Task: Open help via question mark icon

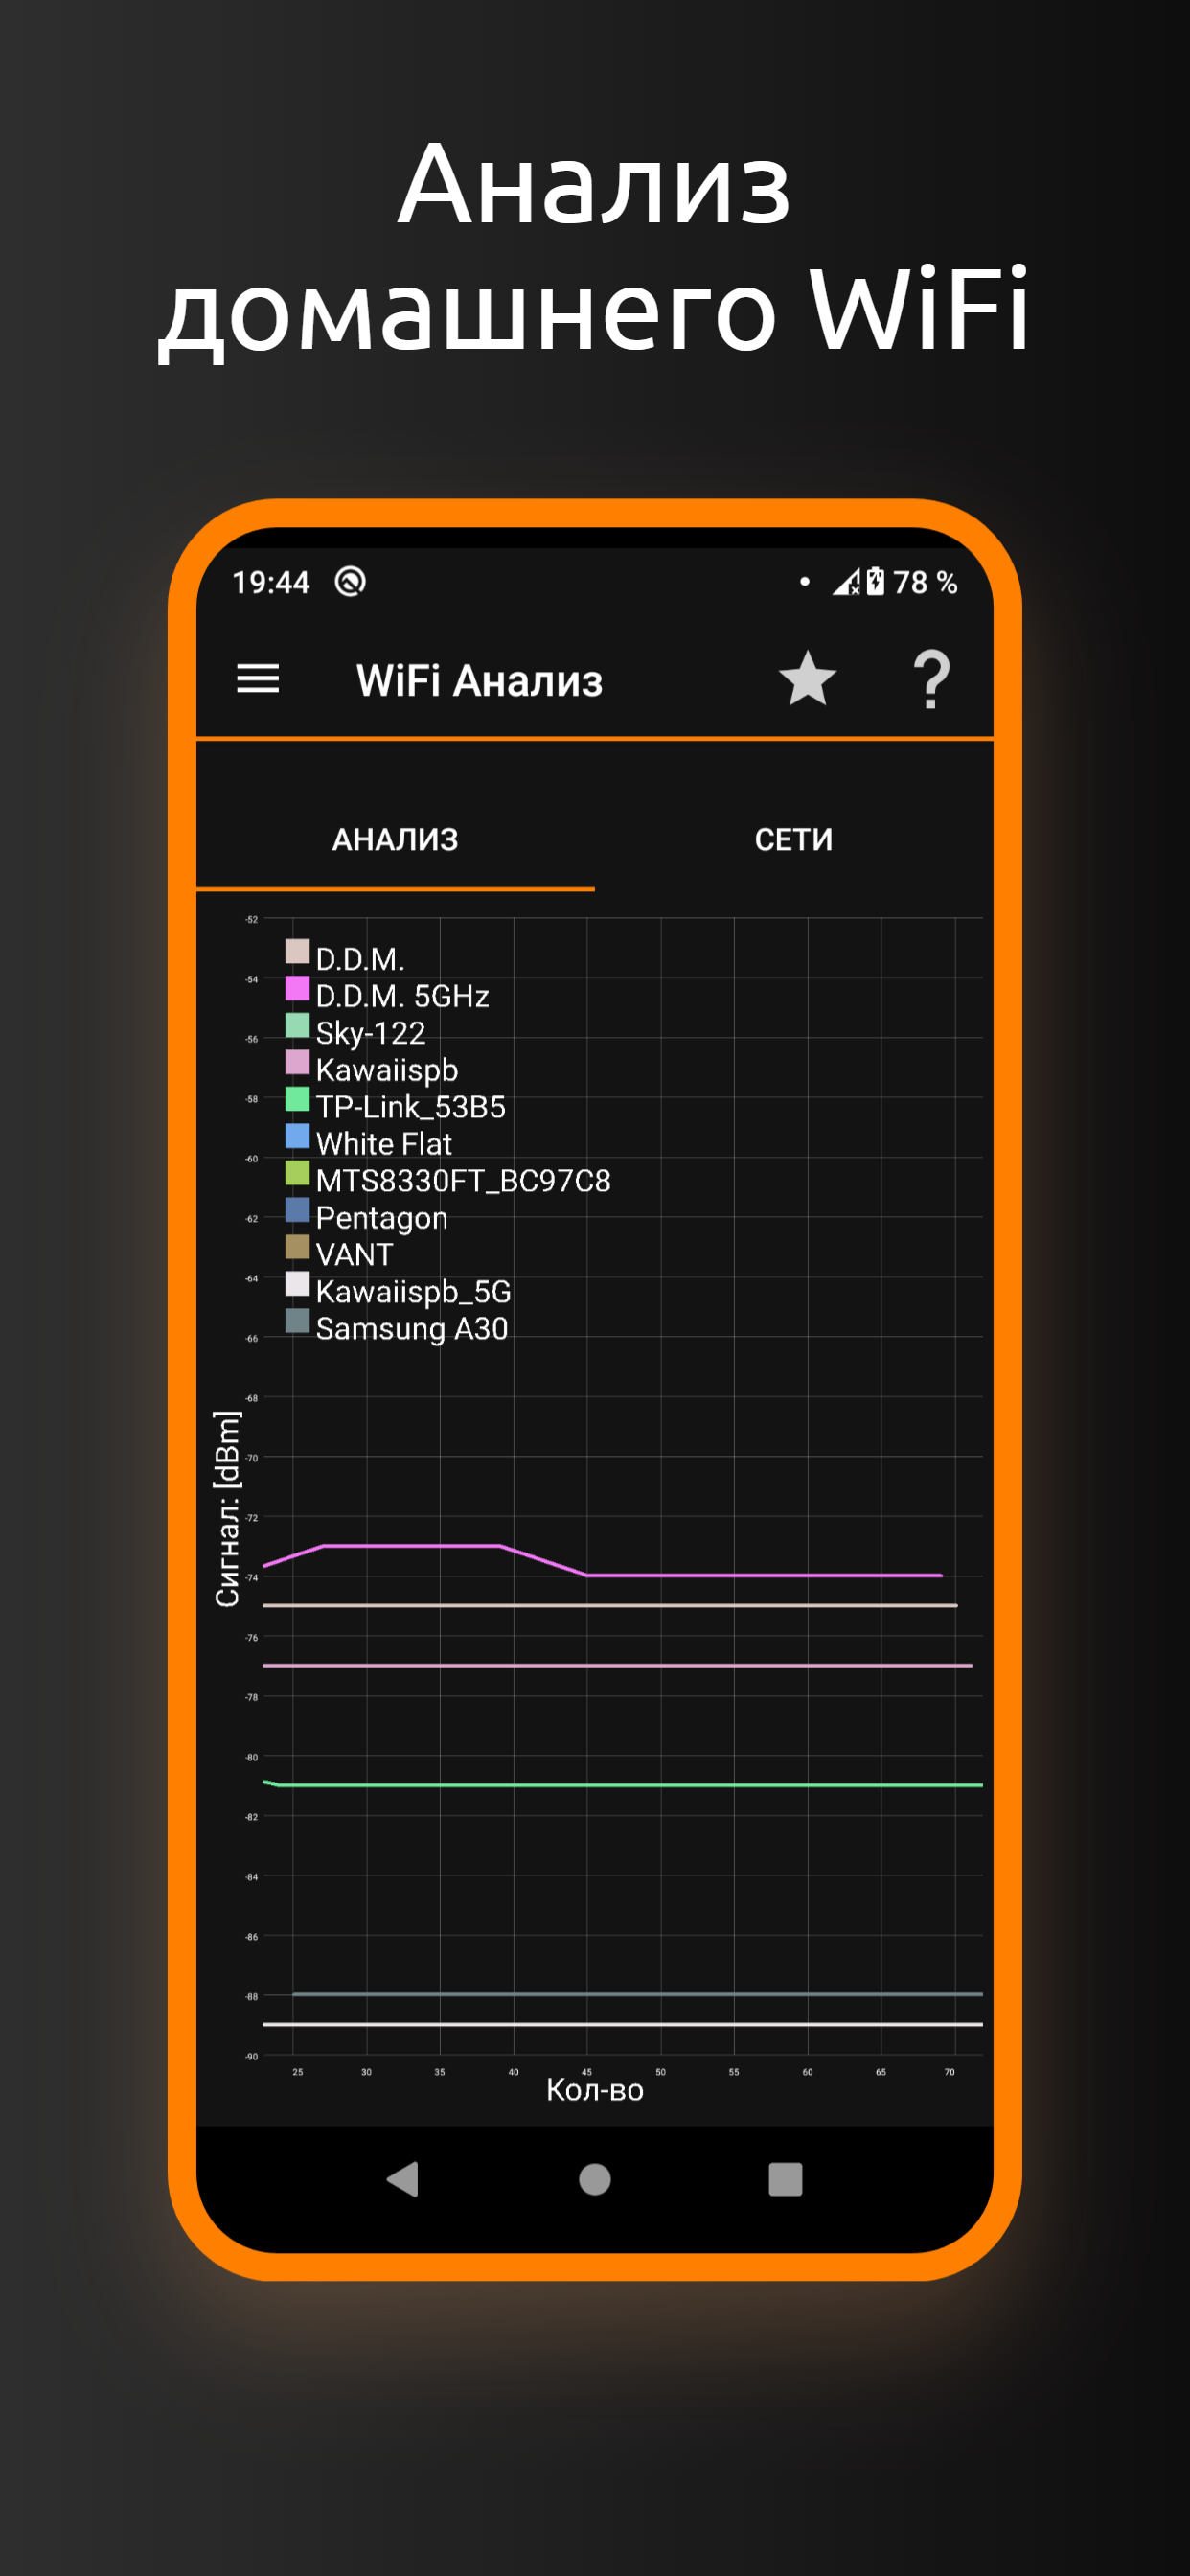Action: point(931,679)
